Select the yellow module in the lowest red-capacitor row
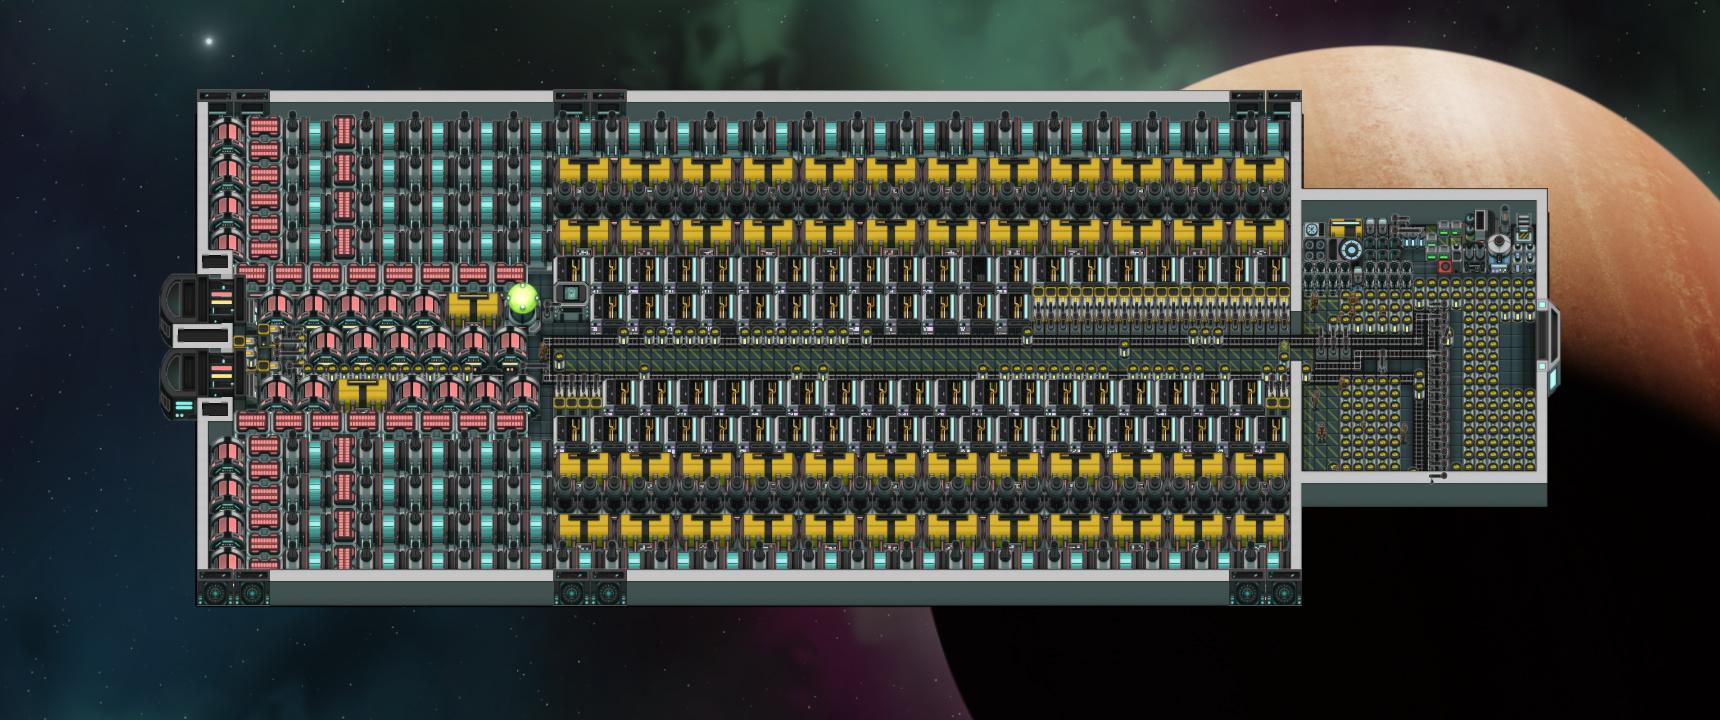 pyautogui.click(x=363, y=393)
